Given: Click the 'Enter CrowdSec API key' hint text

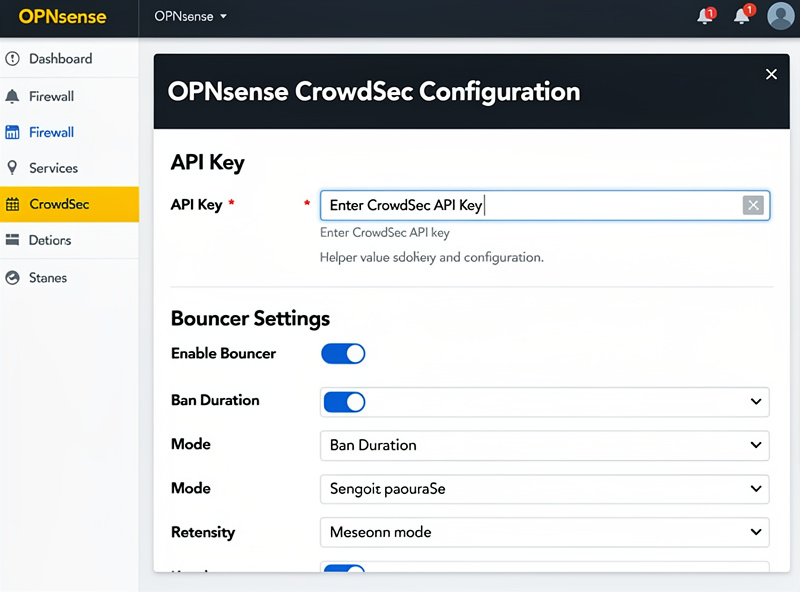Looking at the screenshot, I should coord(385,233).
